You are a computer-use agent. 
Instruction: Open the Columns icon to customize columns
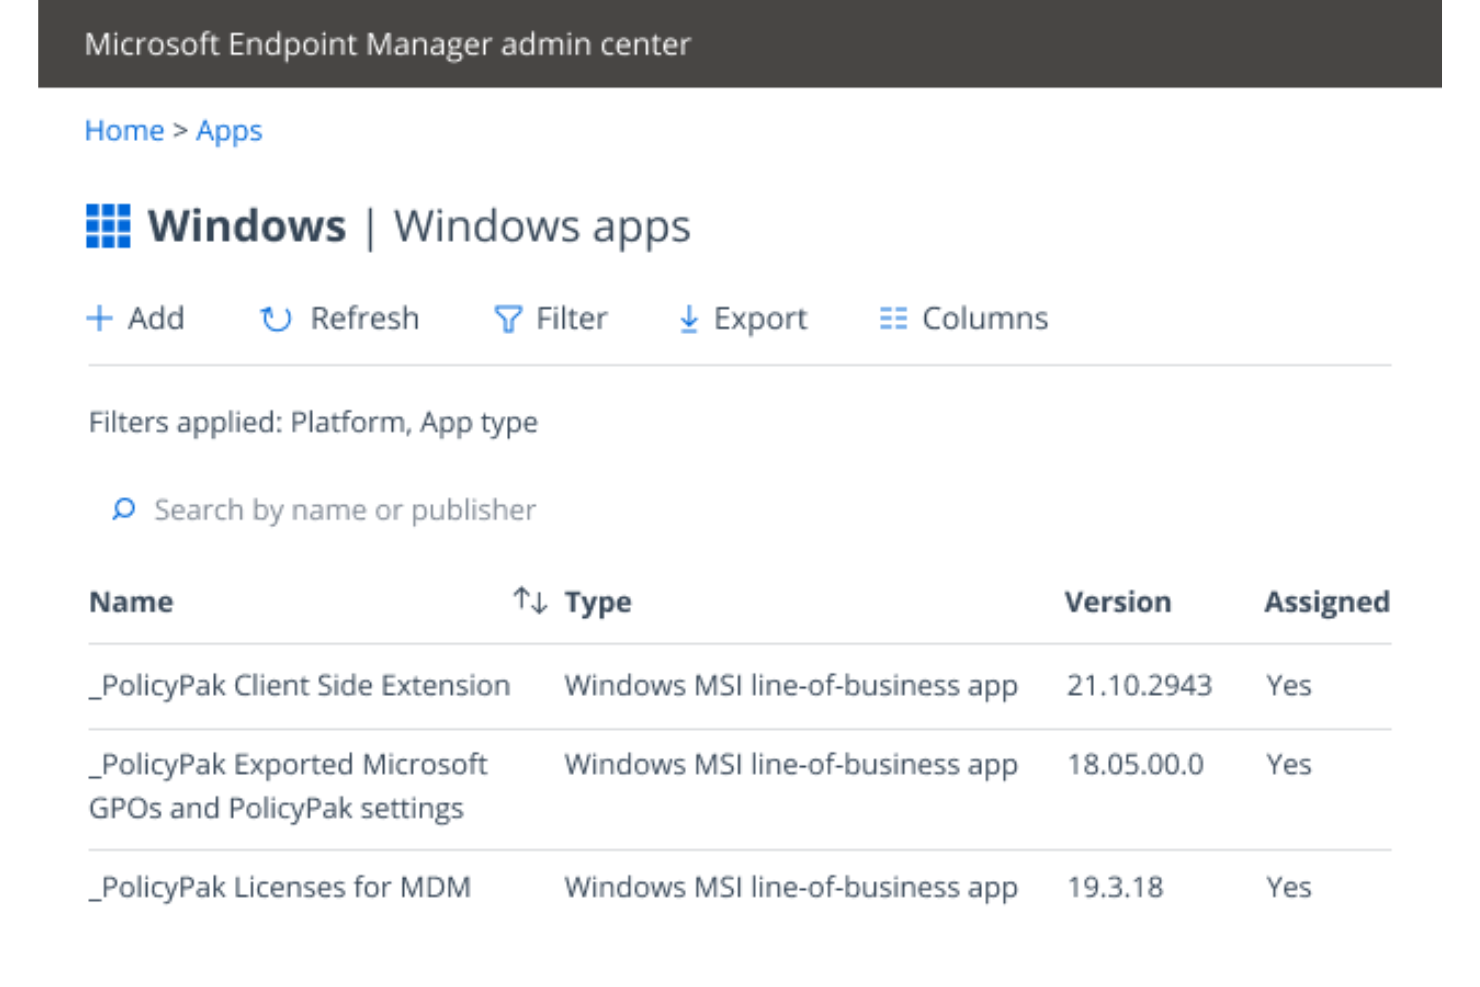pyautogui.click(x=893, y=318)
